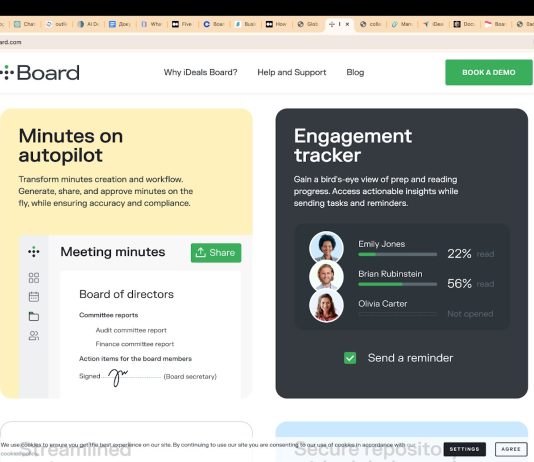The width and height of the screenshot is (534, 462).
Task: Select the people icon in minutes sidebar
Action: tap(34, 336)
